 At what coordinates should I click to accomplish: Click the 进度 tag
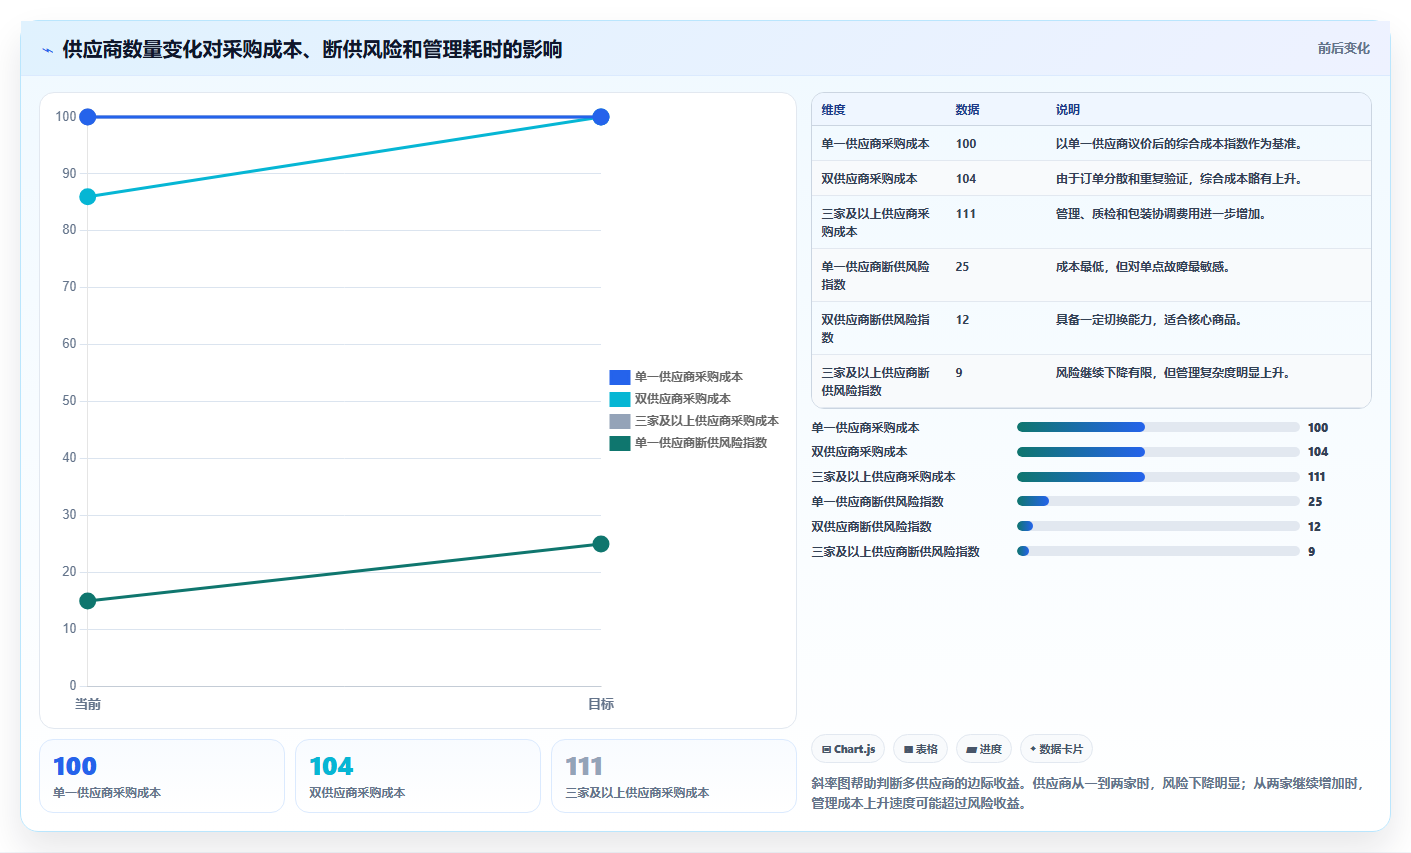coord(984,749)
